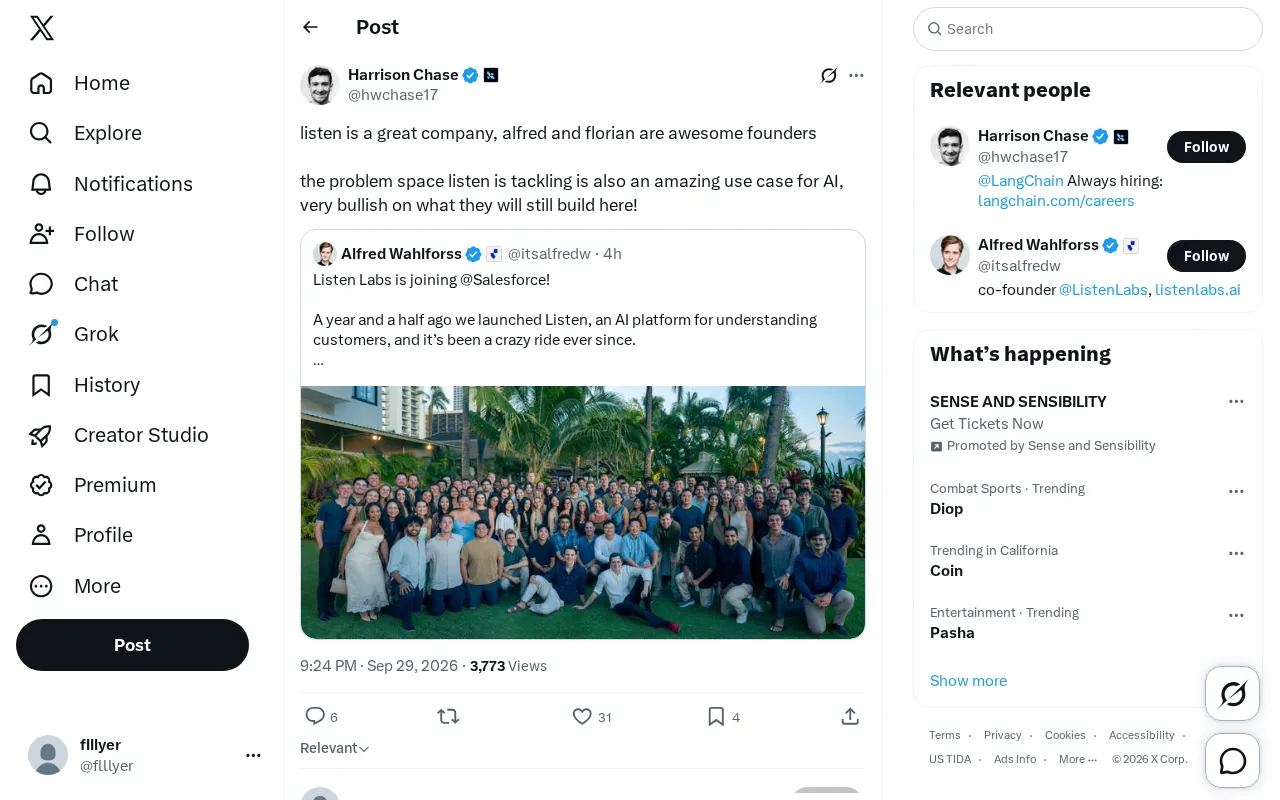Focus the Search field

[1088, 29]
